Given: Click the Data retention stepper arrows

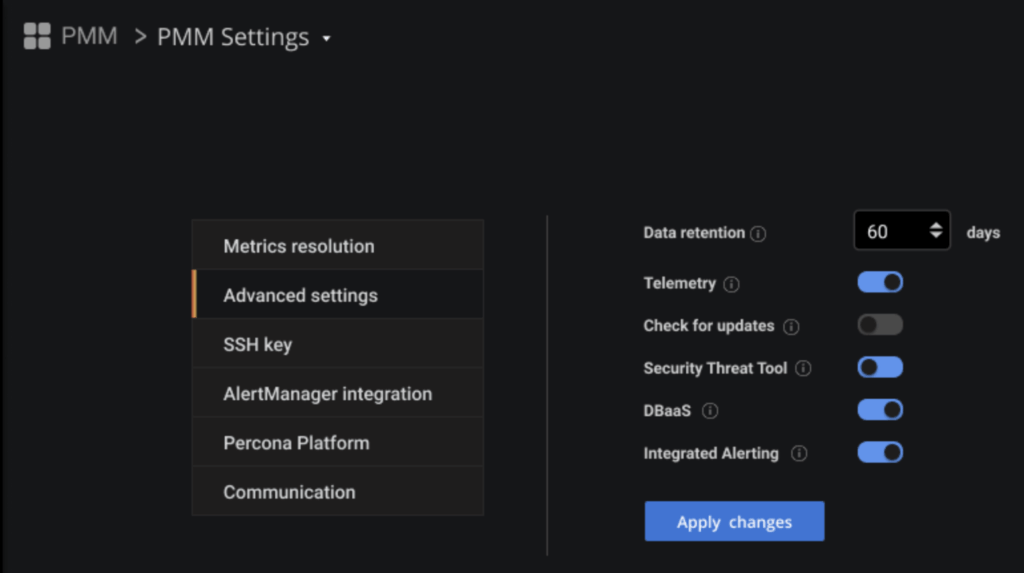Looking at the screenshot, I should click(936, 230).
